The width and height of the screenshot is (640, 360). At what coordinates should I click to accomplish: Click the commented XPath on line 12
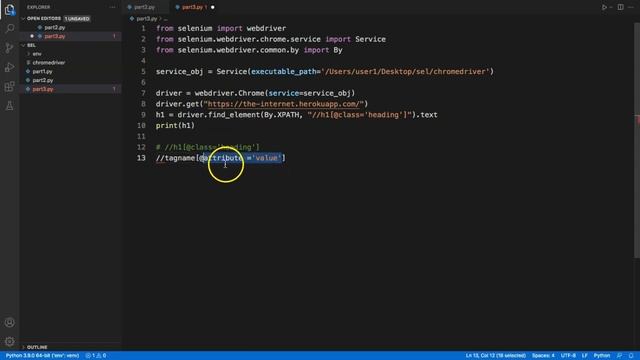click(x=208, y=147)
